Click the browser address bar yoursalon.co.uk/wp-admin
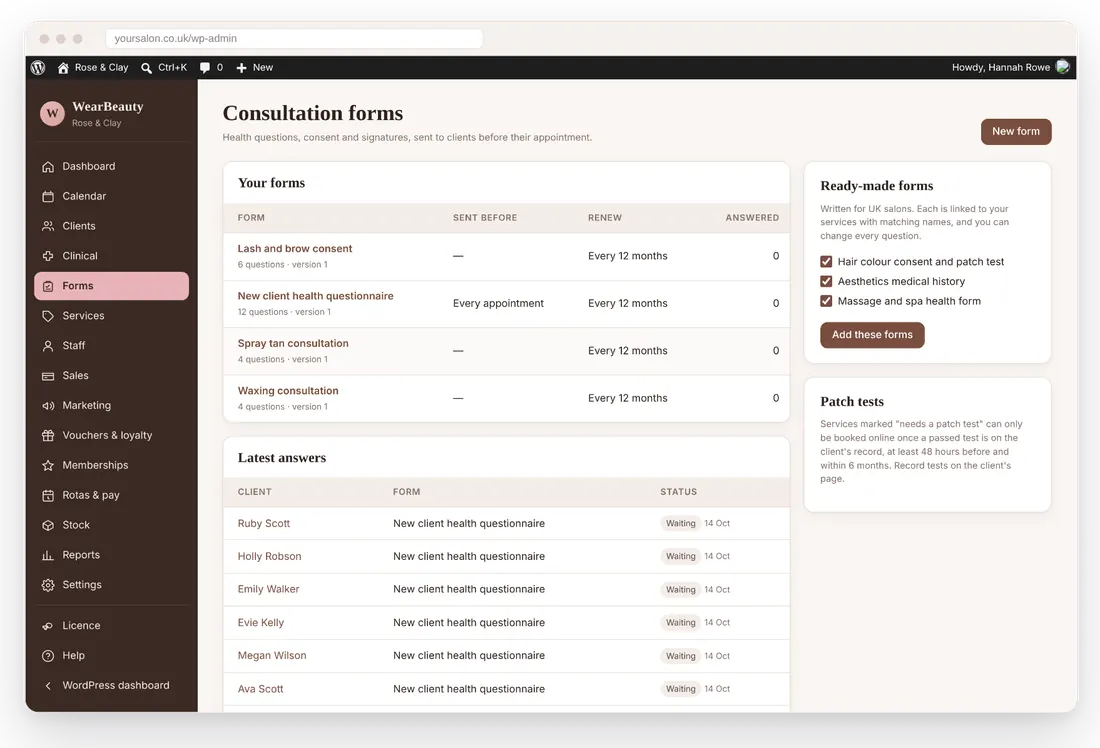 [x=294, y=39]
